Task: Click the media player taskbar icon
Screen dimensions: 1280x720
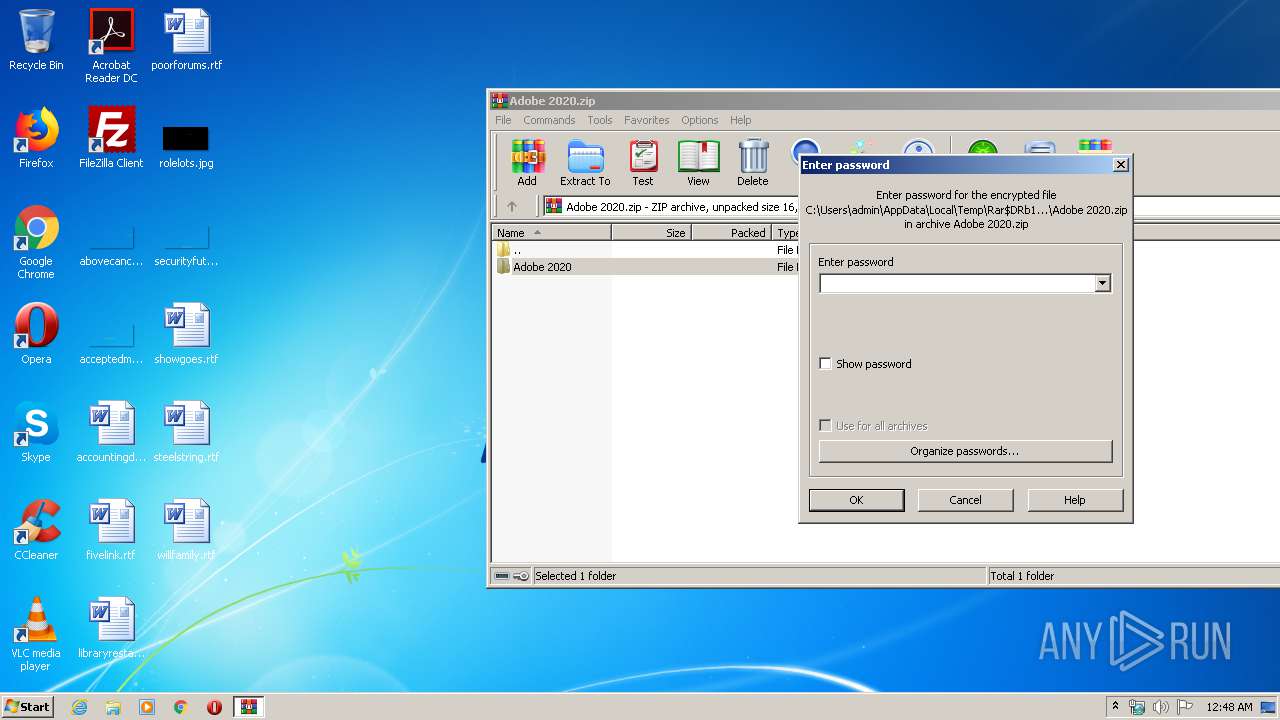Action: [147, 707]
